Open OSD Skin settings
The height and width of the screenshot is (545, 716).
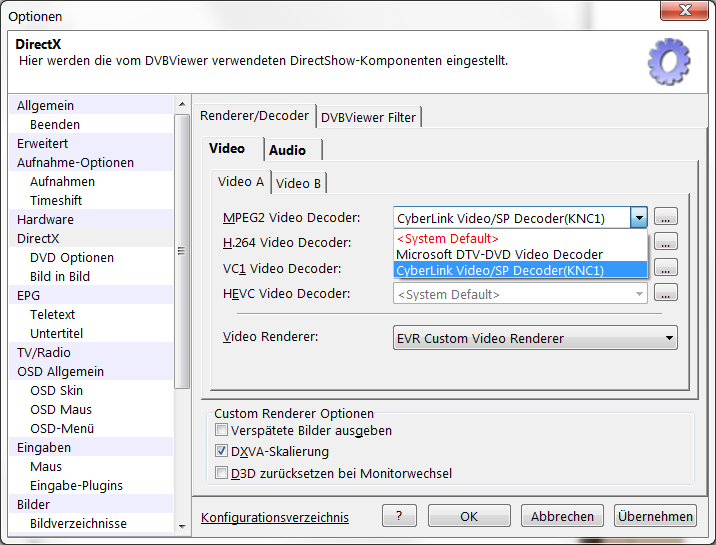tap(91, 390)
